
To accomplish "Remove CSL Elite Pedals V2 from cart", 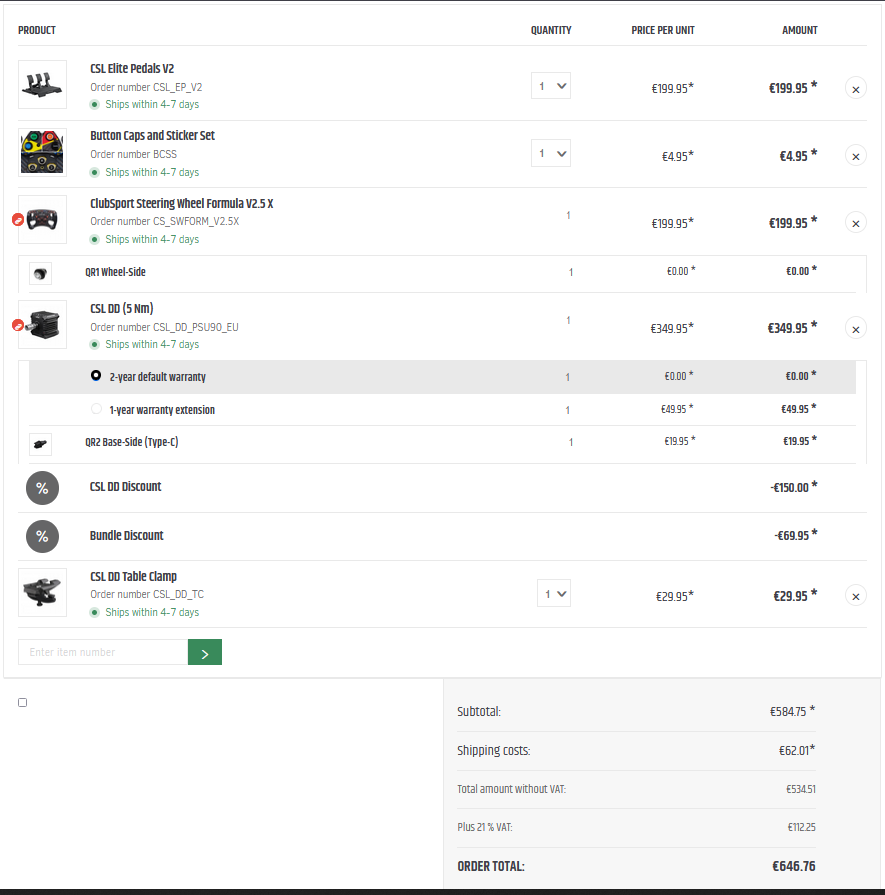I will 855,88.
